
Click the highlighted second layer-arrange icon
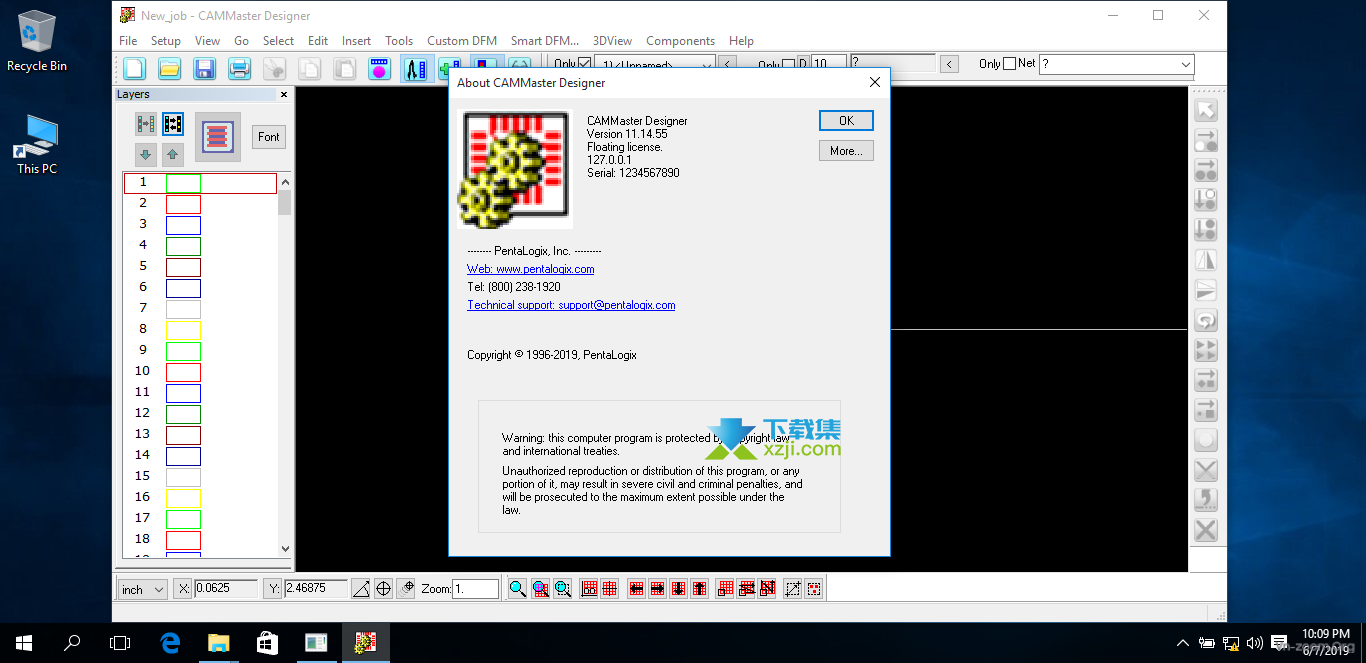coord(173,124)
